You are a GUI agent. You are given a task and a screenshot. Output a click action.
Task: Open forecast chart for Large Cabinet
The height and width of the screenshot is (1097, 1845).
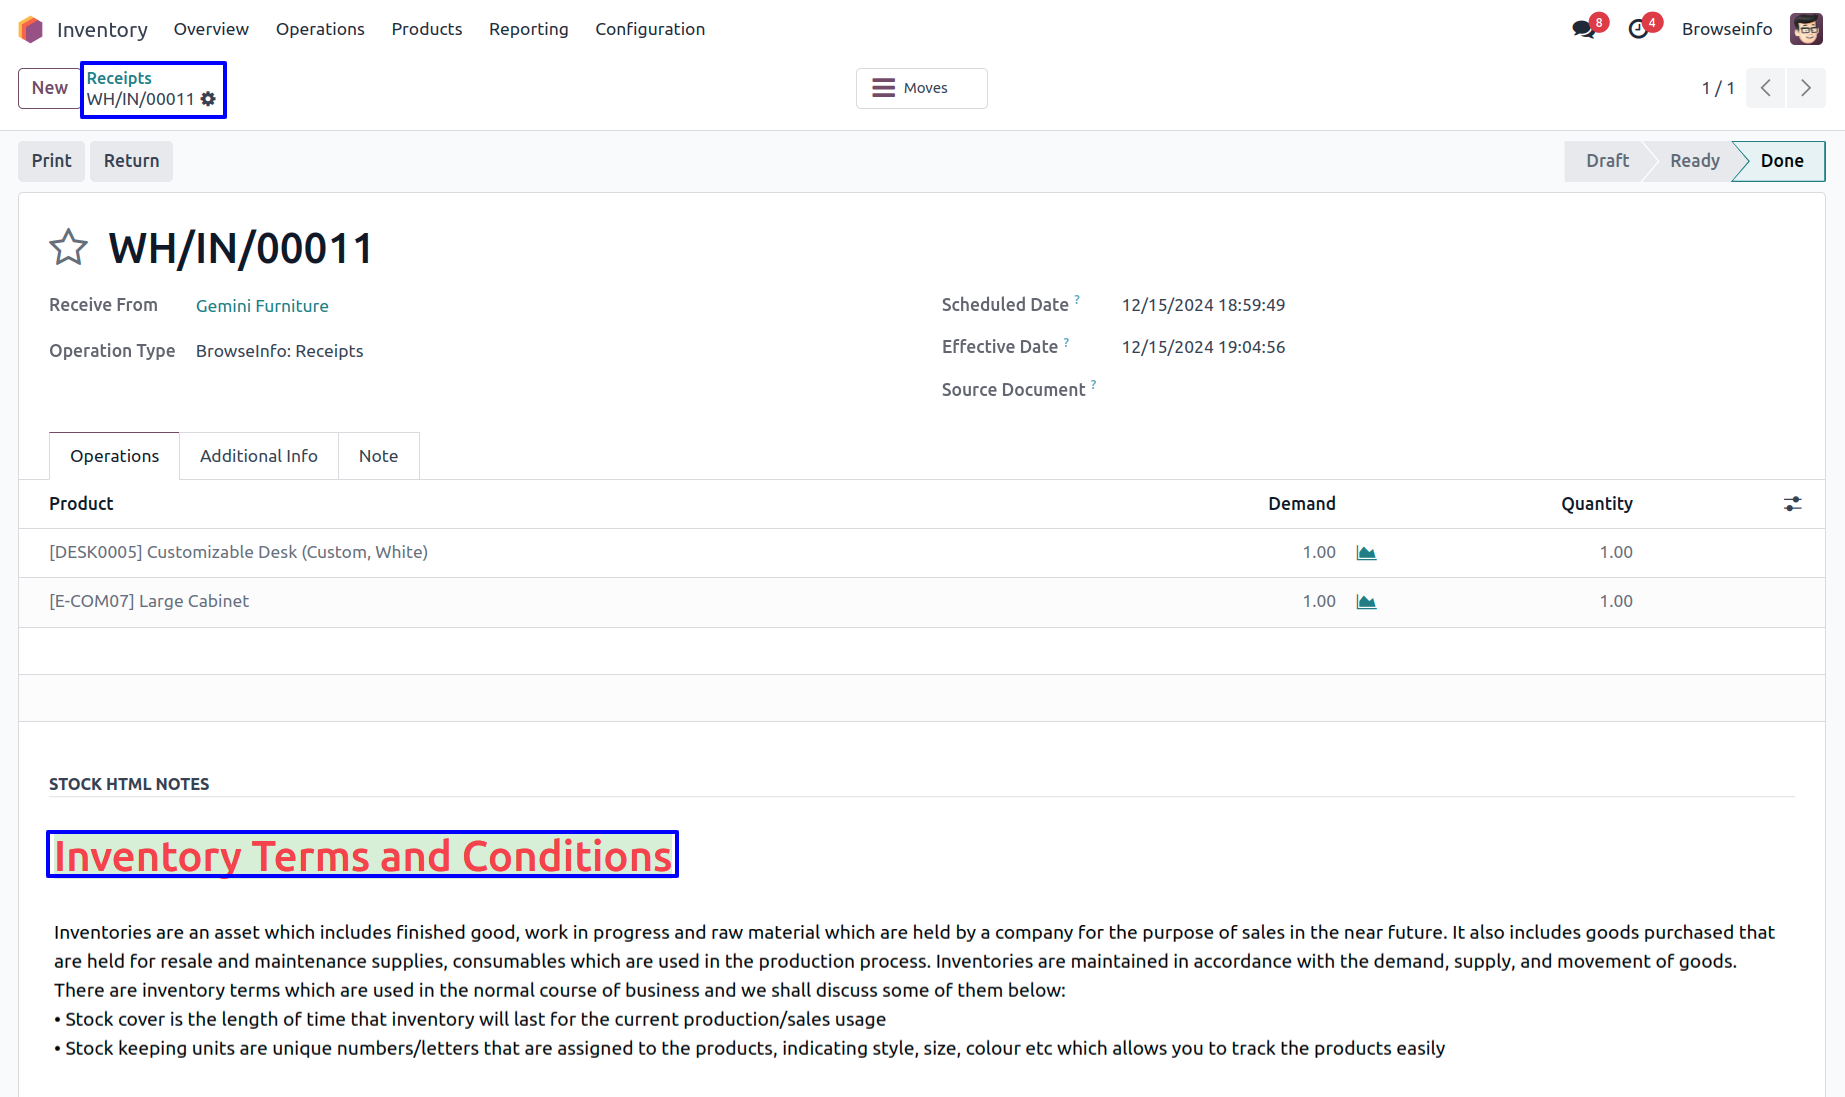(1366, 602)
